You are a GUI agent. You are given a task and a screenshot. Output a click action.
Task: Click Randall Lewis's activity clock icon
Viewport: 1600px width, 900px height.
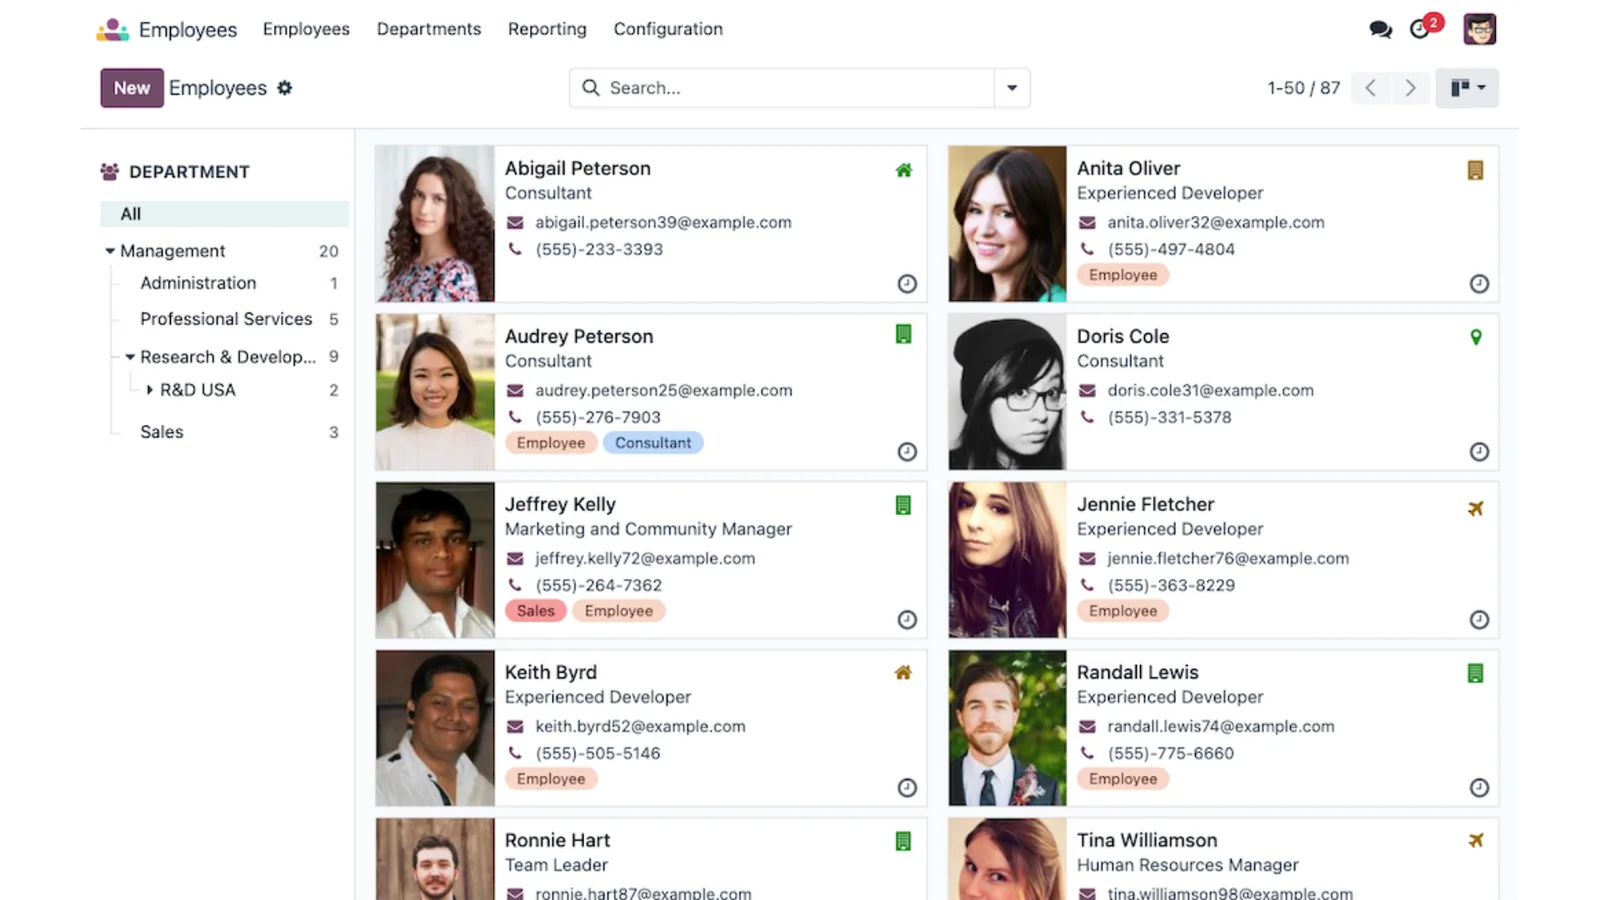point(1479,788)
